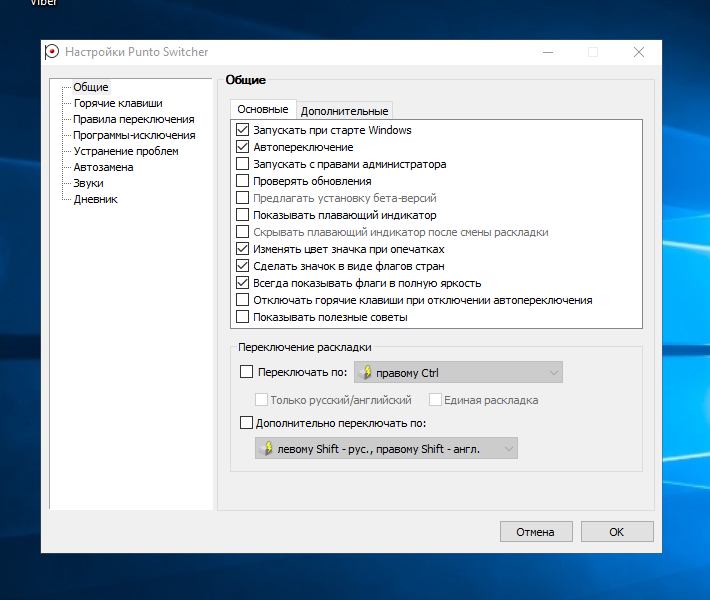
Task: Minimize the Punto Switcher settings window
Action: pos(548,52)
